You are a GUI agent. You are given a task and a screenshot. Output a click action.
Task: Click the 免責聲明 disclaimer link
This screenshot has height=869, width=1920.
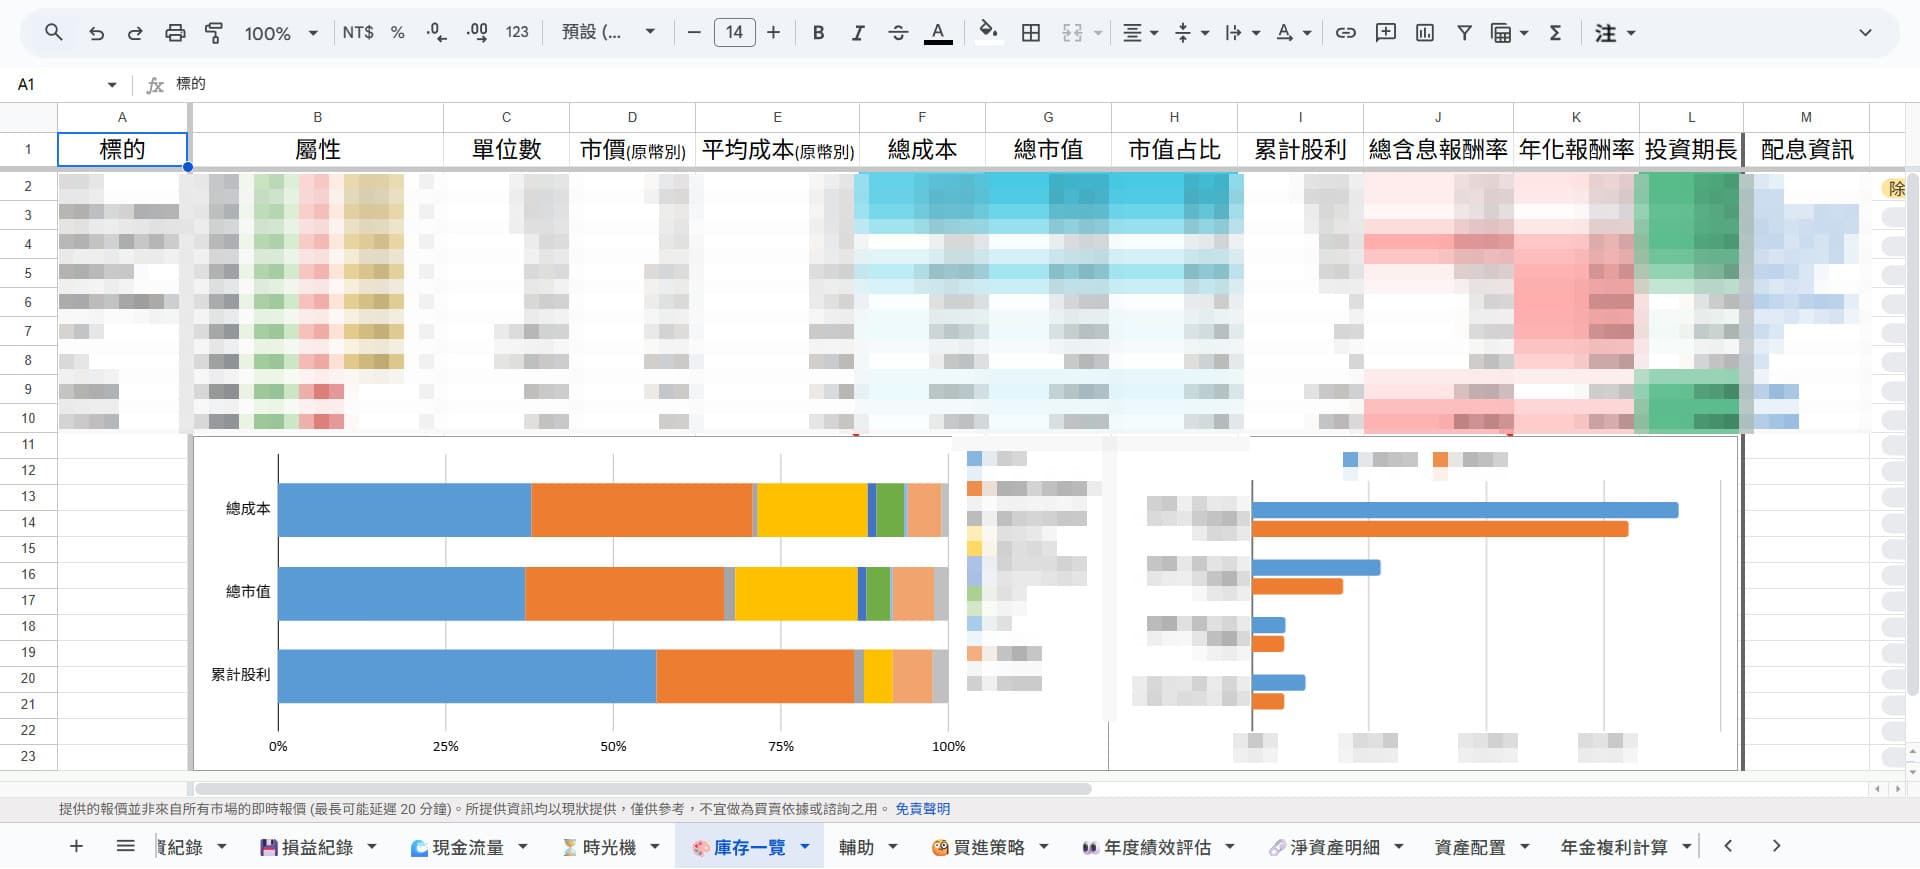[922, 809]
